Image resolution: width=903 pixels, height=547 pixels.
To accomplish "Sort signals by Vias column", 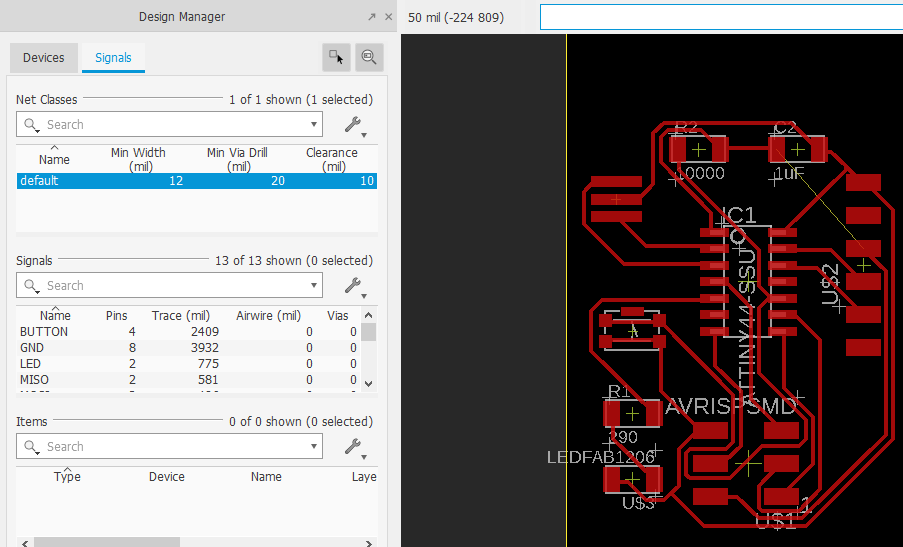I will tap(337, 316).
